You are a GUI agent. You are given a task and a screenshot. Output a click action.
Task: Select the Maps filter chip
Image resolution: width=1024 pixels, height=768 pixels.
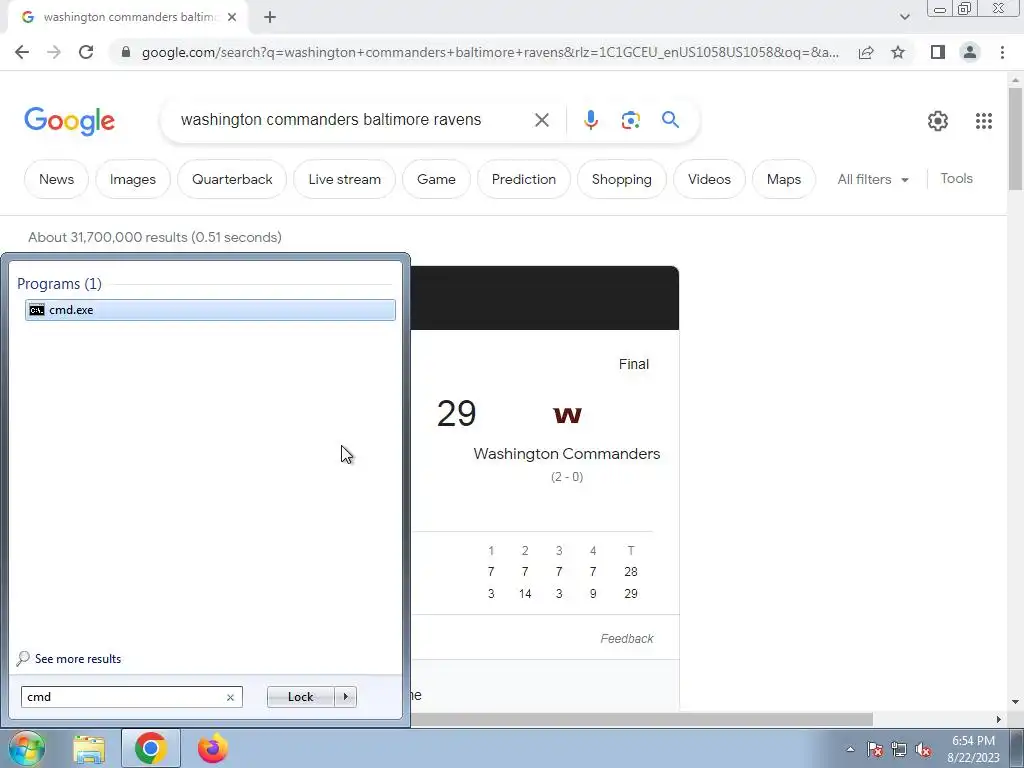coord(784,180)
